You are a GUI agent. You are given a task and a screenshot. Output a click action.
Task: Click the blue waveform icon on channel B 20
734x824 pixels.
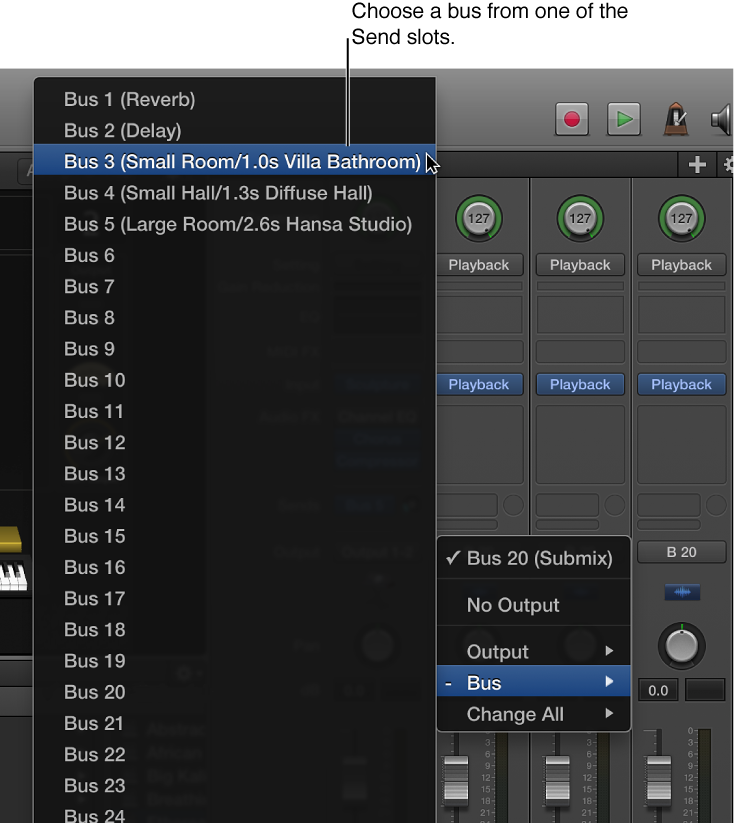pyautogui.click(x=681, y=592)
